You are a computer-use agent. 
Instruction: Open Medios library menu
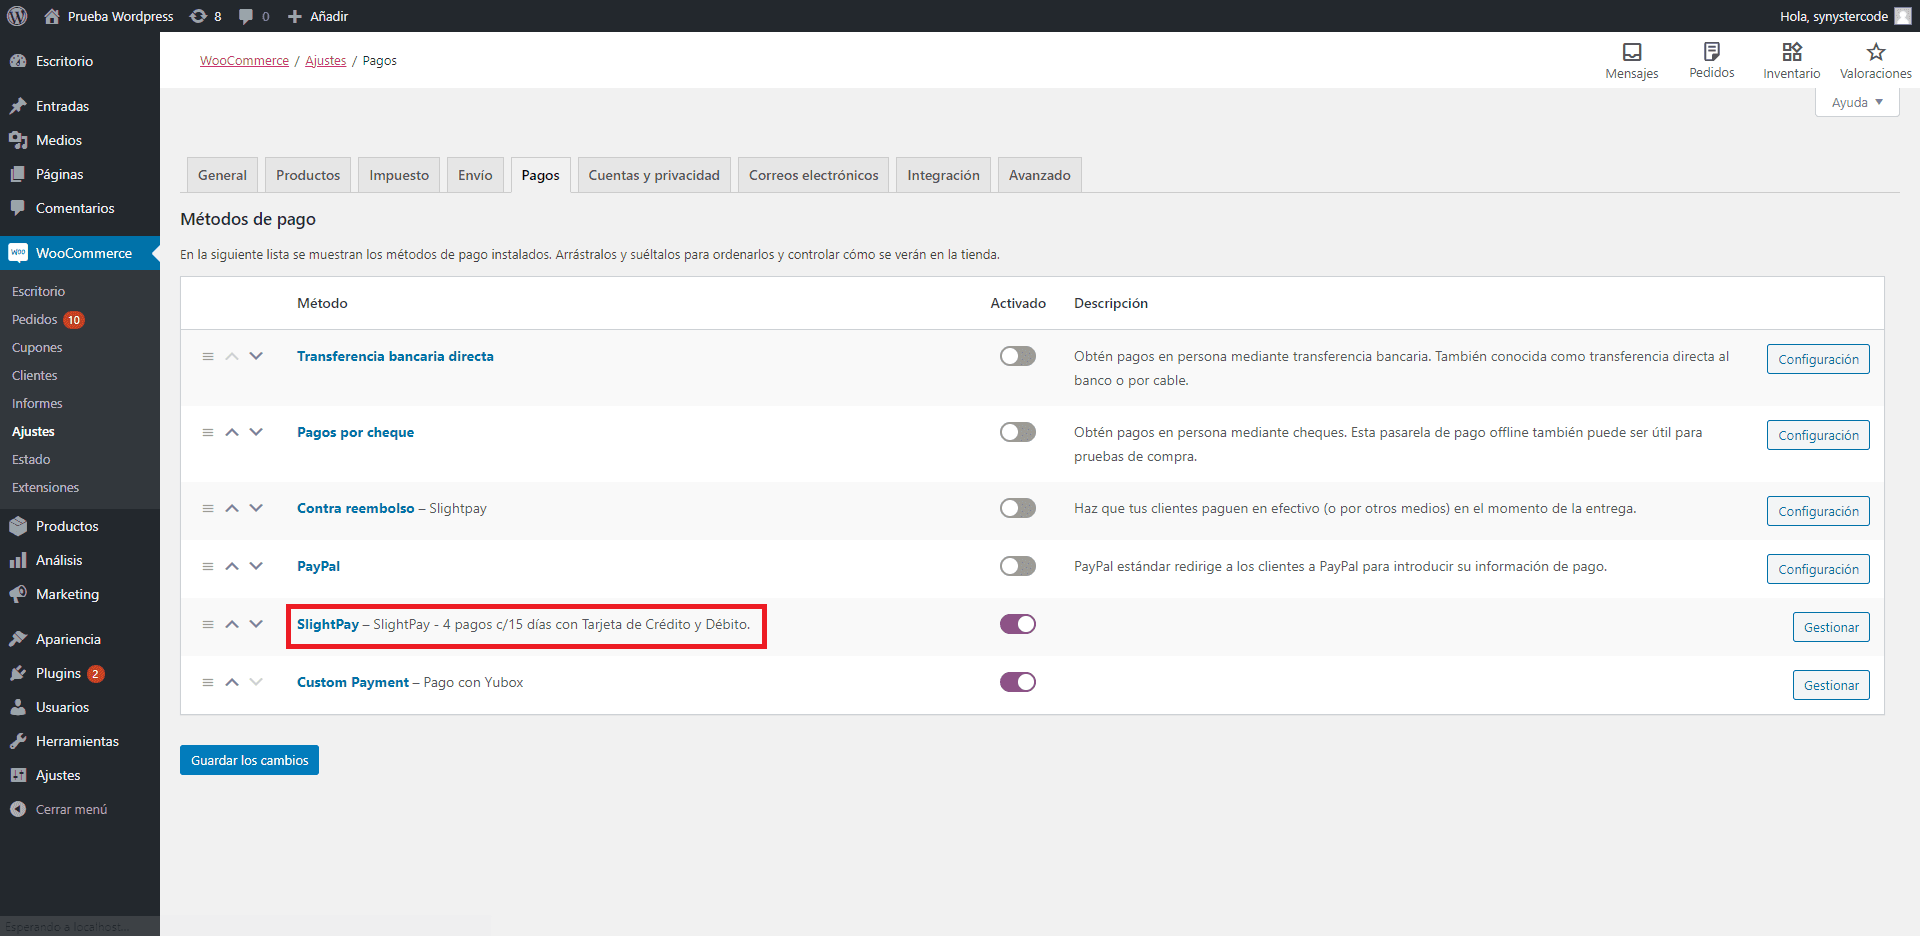click(x=80, y=140)
